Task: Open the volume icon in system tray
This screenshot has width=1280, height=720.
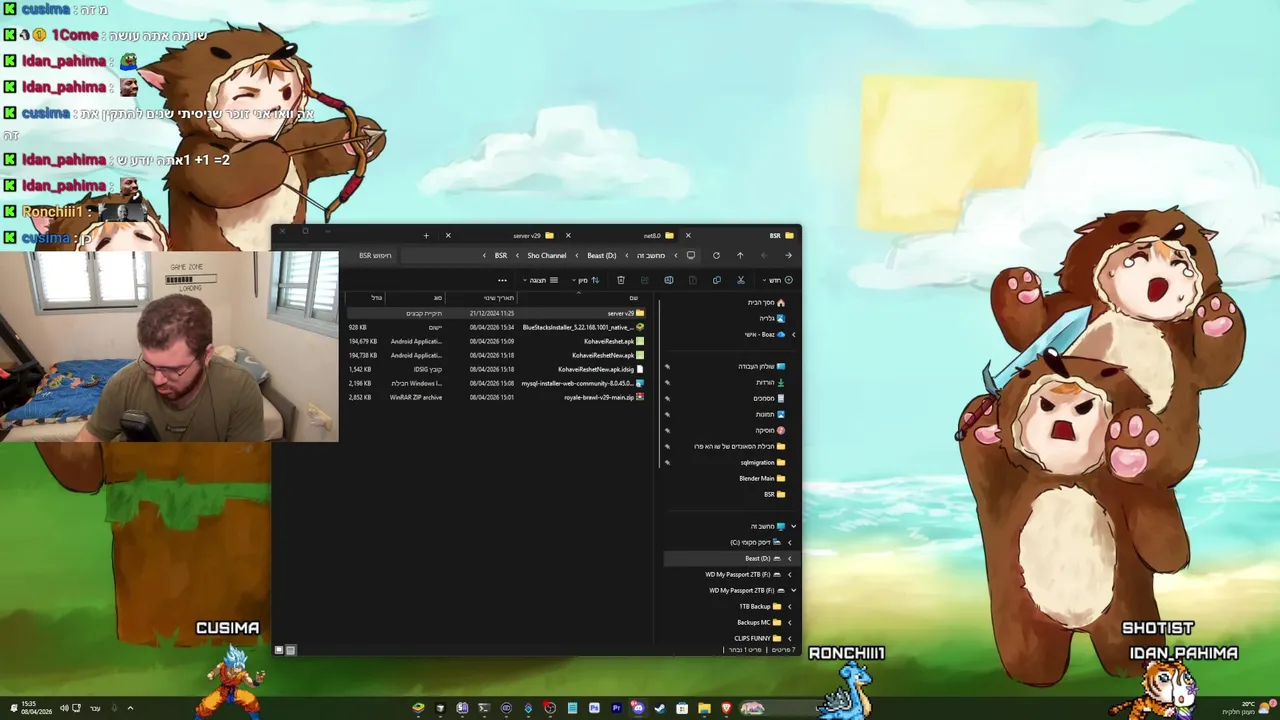Action: (x=64, y=708)
